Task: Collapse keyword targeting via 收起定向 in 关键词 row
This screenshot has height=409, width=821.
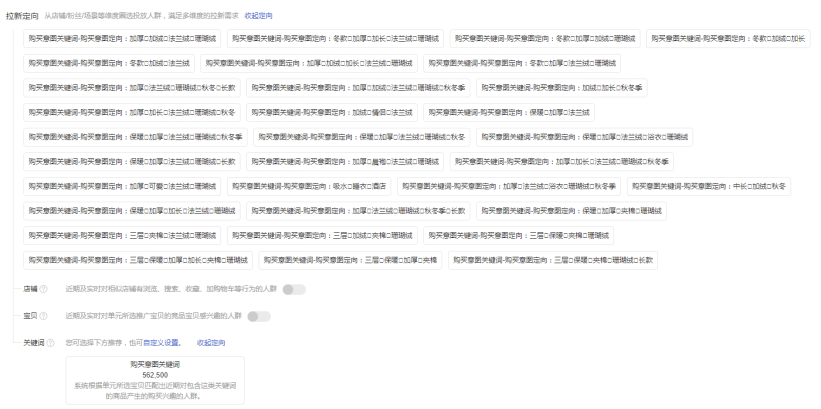Action: (211, 343)
